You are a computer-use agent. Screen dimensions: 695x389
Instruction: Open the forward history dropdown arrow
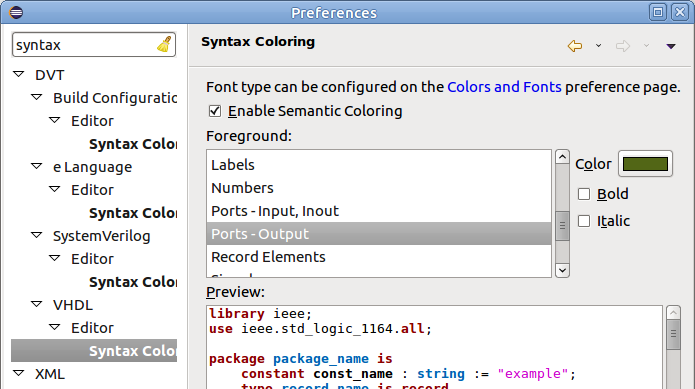pos(646,46)
